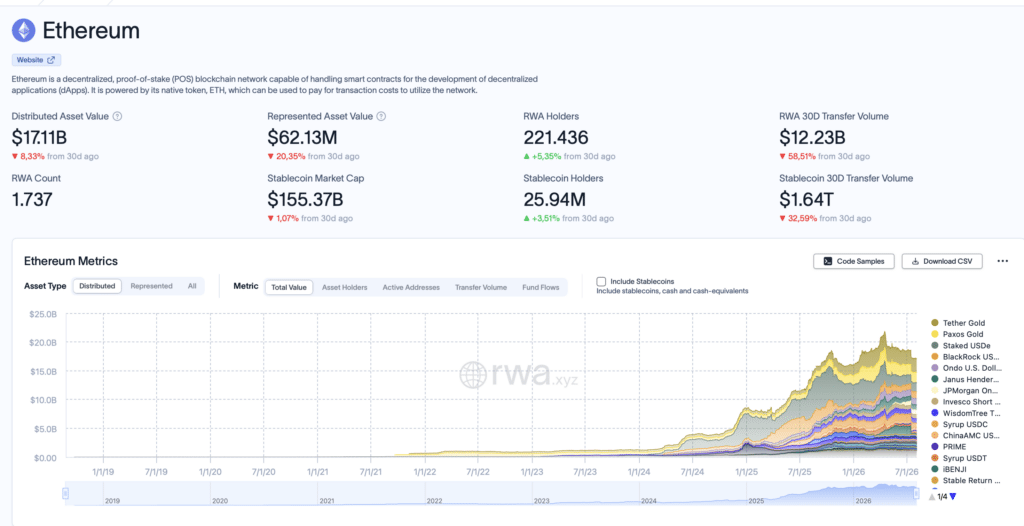Show the Distributed Asset Value help icon
This screenshot has height=526, width=1024.
[118, 116]
